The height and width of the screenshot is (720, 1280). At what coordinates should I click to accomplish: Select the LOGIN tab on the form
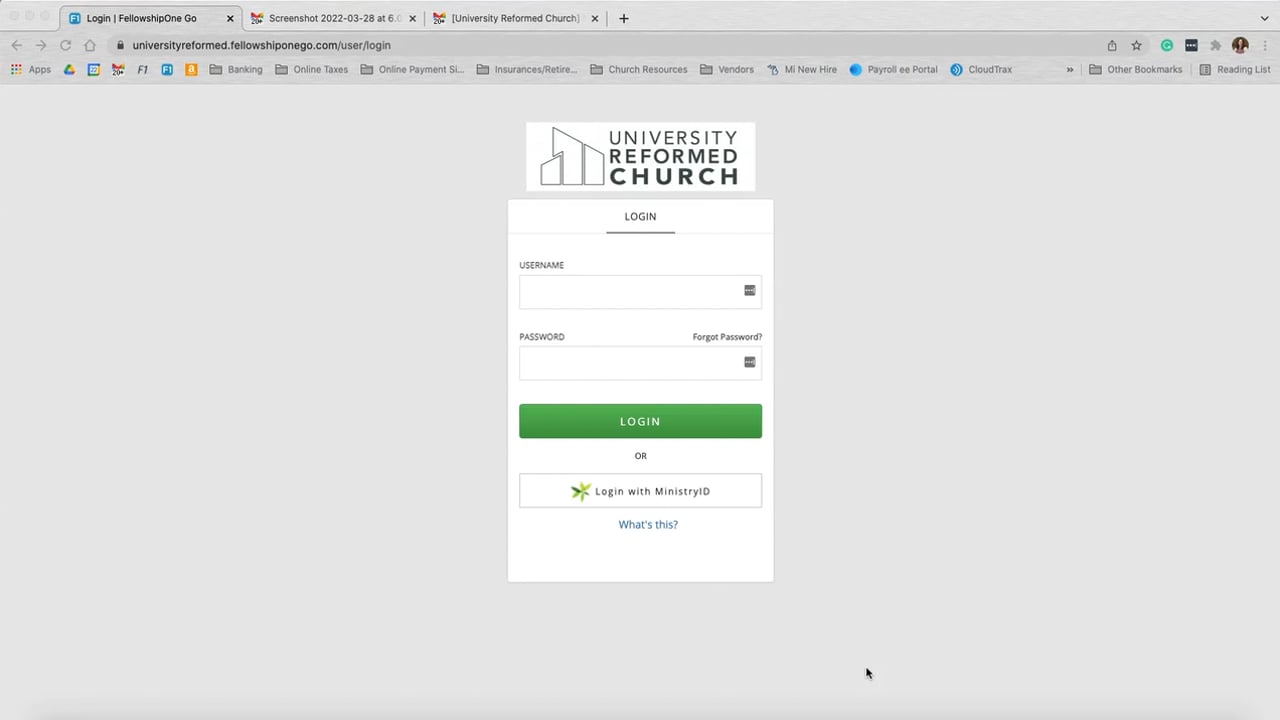640,216
